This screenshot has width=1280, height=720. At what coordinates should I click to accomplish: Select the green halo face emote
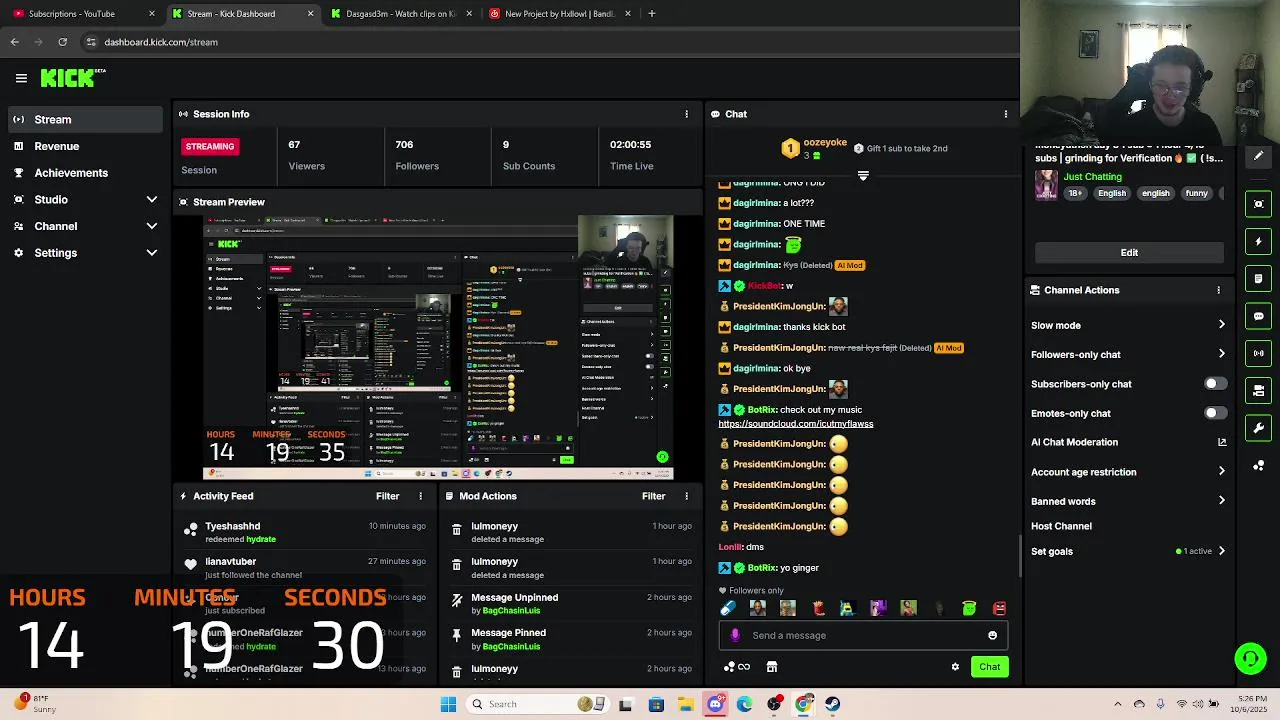969,608
